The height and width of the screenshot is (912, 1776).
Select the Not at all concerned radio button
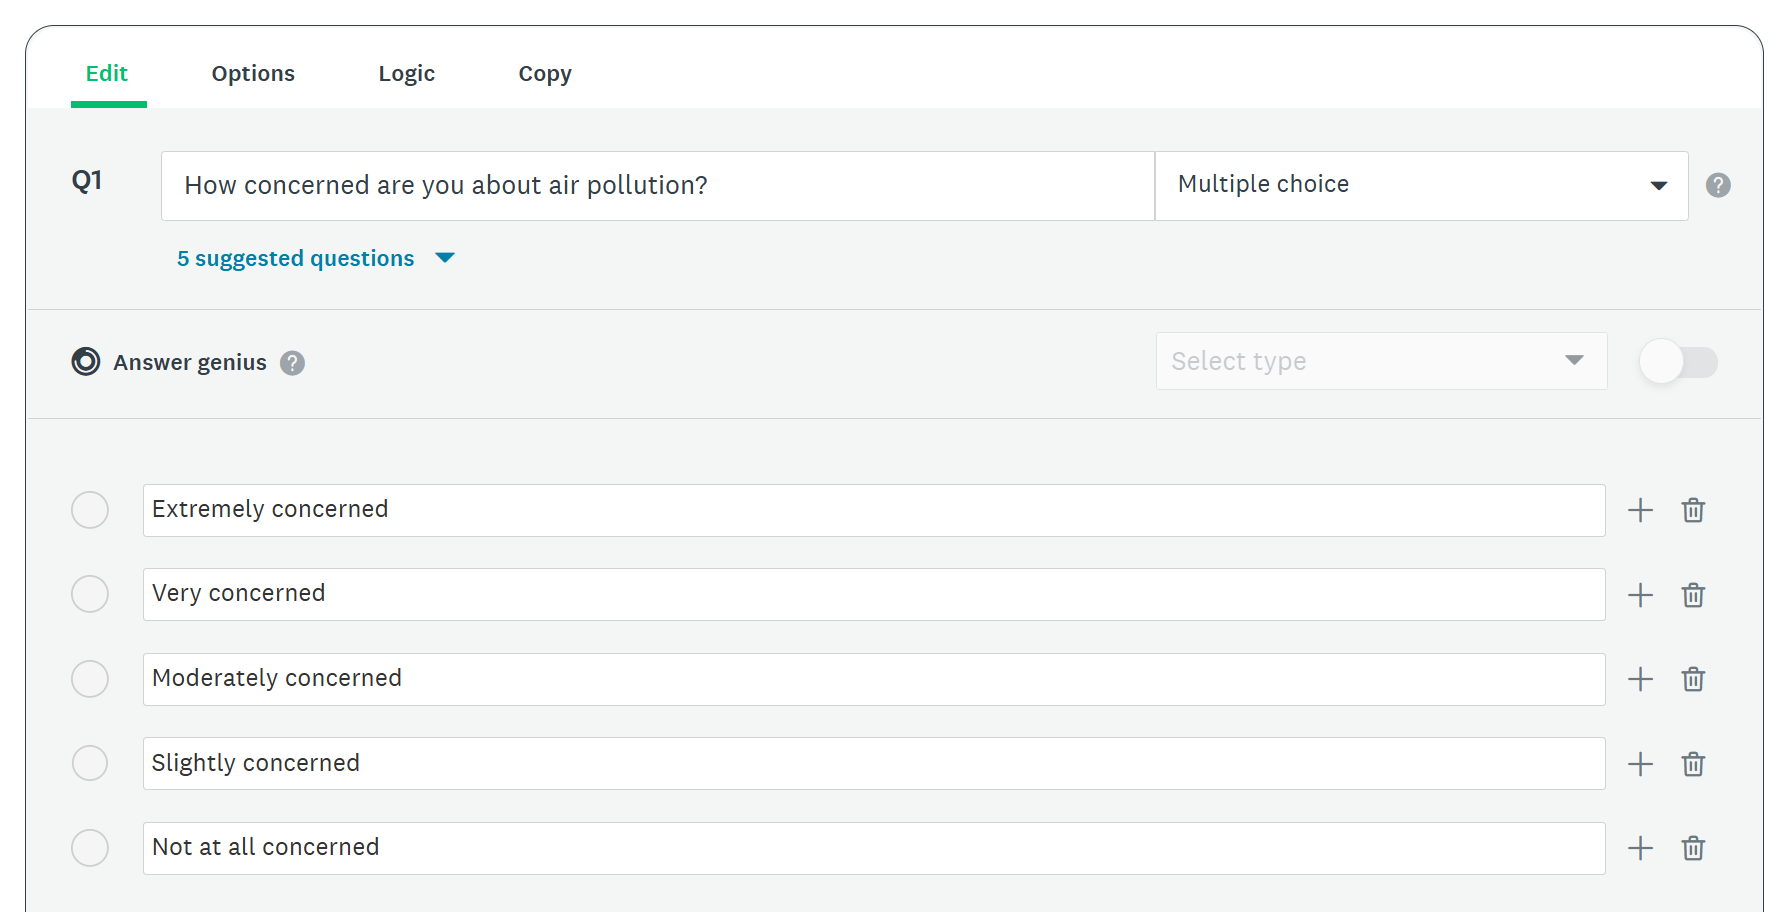tap(90, 847)
